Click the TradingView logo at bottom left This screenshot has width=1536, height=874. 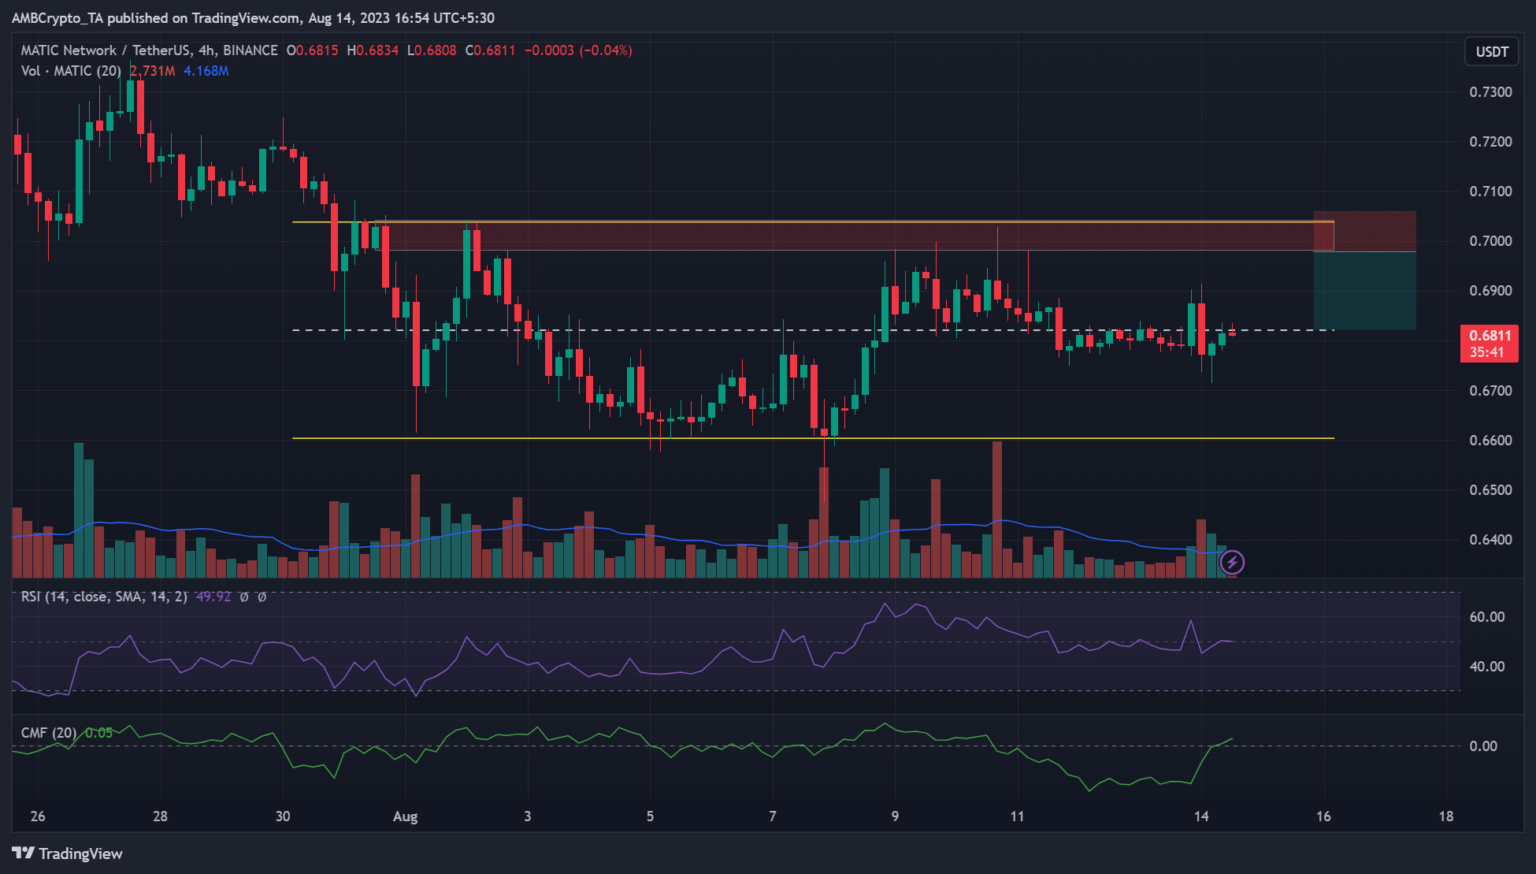(67, 853)
